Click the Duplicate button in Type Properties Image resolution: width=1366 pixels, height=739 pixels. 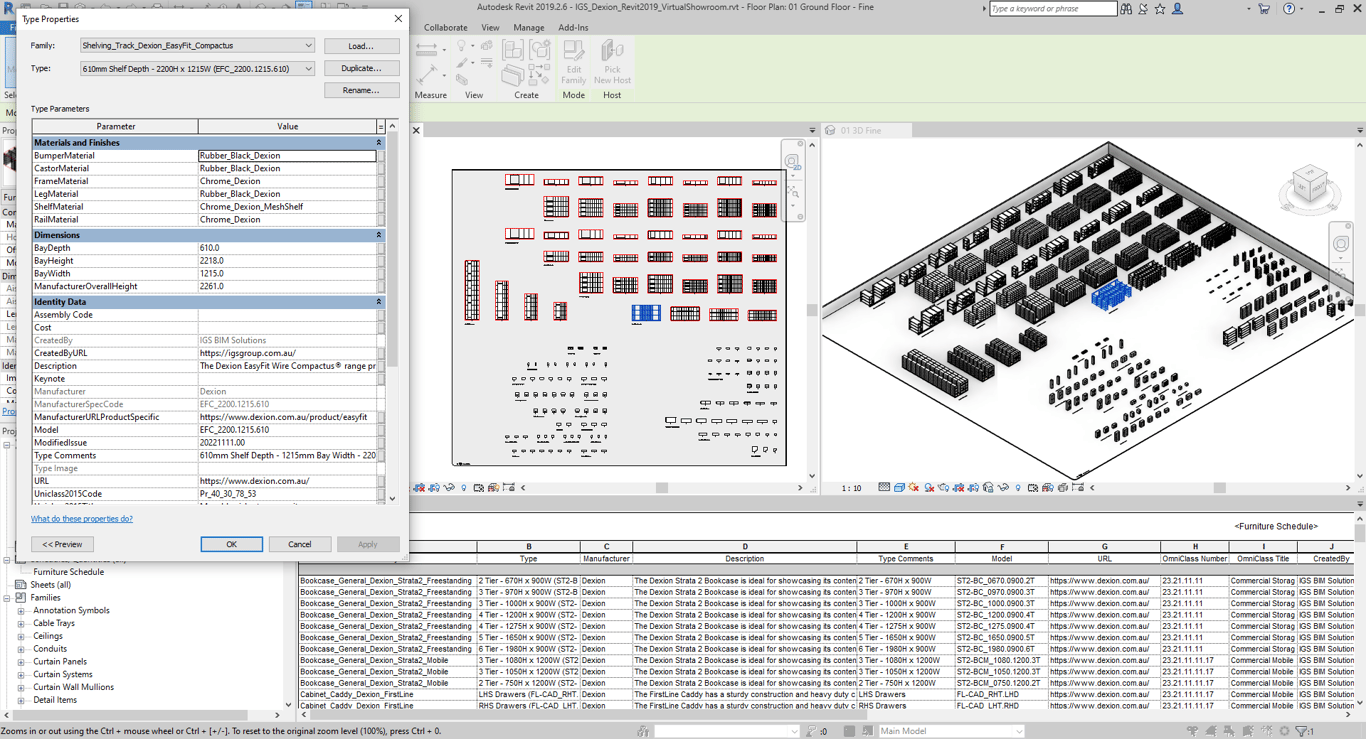click(361, 67)
